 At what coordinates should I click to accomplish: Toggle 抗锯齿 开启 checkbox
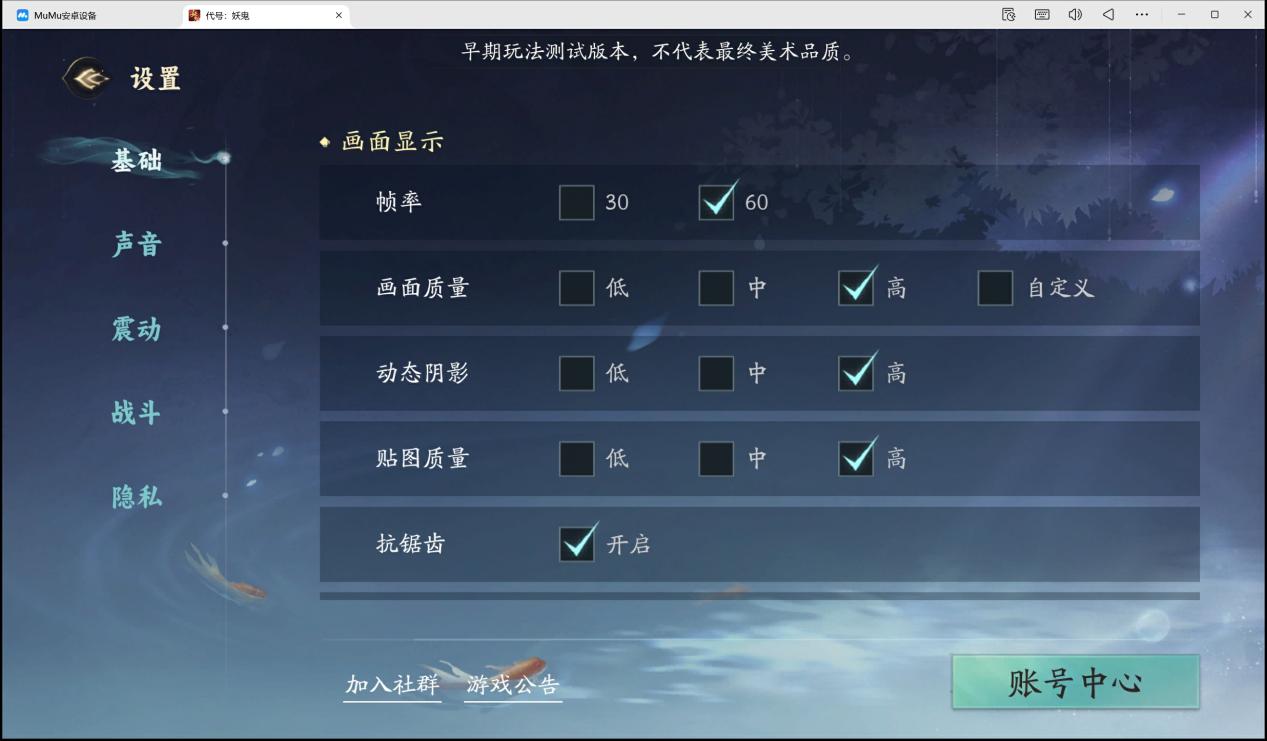(x=577, y=543)
